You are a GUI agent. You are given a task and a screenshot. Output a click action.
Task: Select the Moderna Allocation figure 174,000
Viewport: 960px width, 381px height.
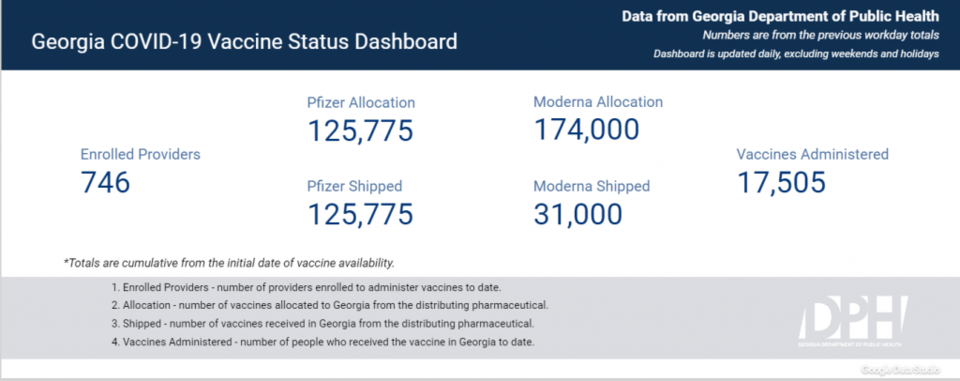[x=587, y=129]
